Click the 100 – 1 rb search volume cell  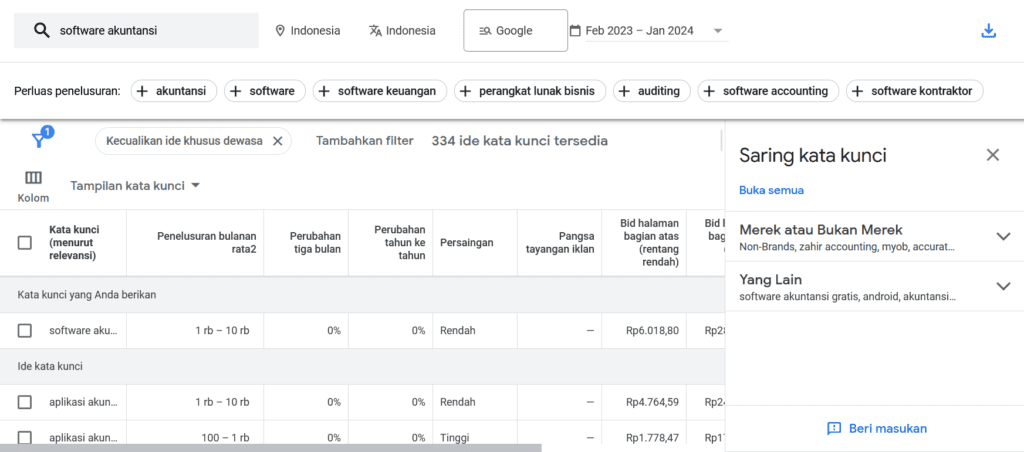pyautogui.click(x=225, y=438)
